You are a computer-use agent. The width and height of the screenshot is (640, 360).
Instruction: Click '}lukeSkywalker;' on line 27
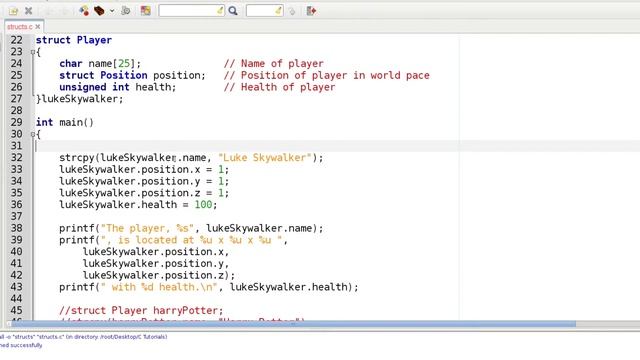[79, 99]
